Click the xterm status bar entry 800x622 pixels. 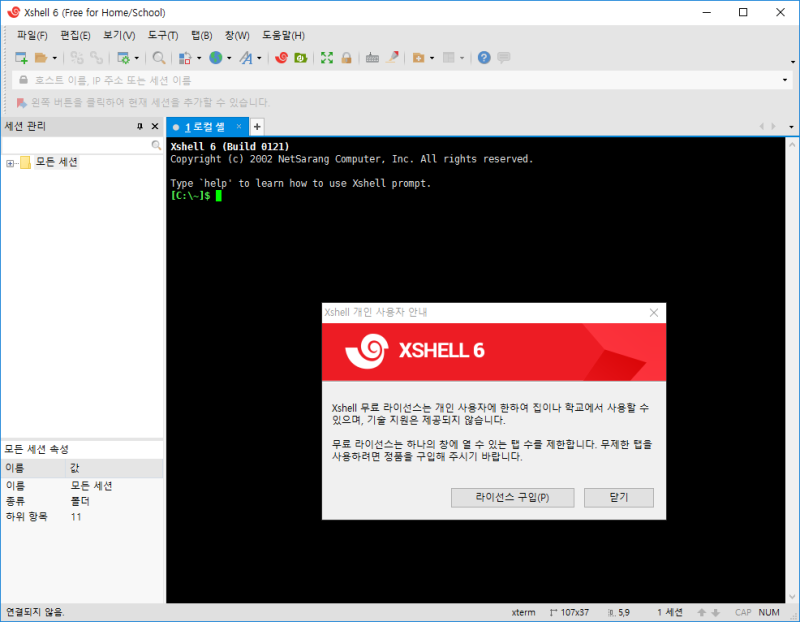pos(523,612)
